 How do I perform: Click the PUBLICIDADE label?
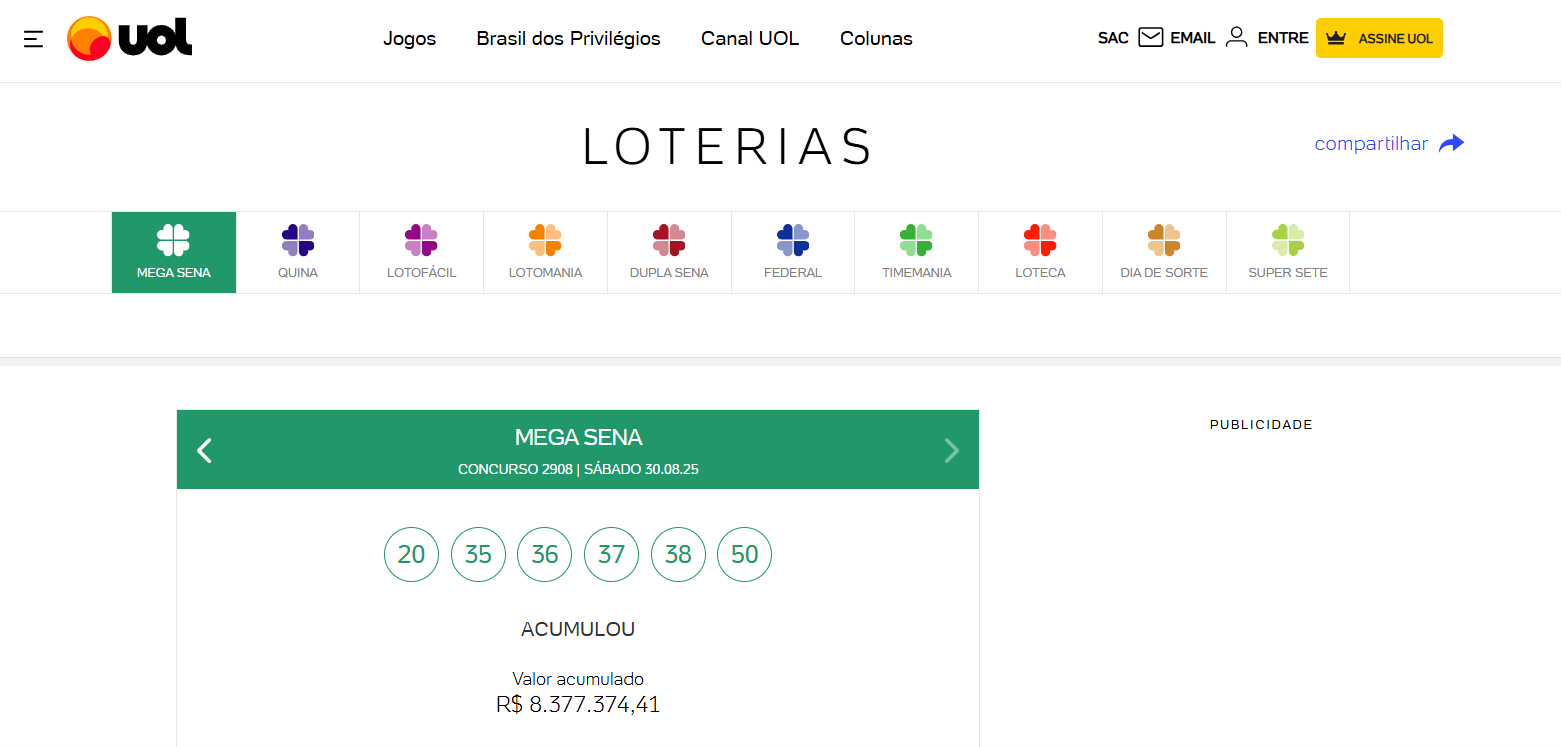point(1261,425)
